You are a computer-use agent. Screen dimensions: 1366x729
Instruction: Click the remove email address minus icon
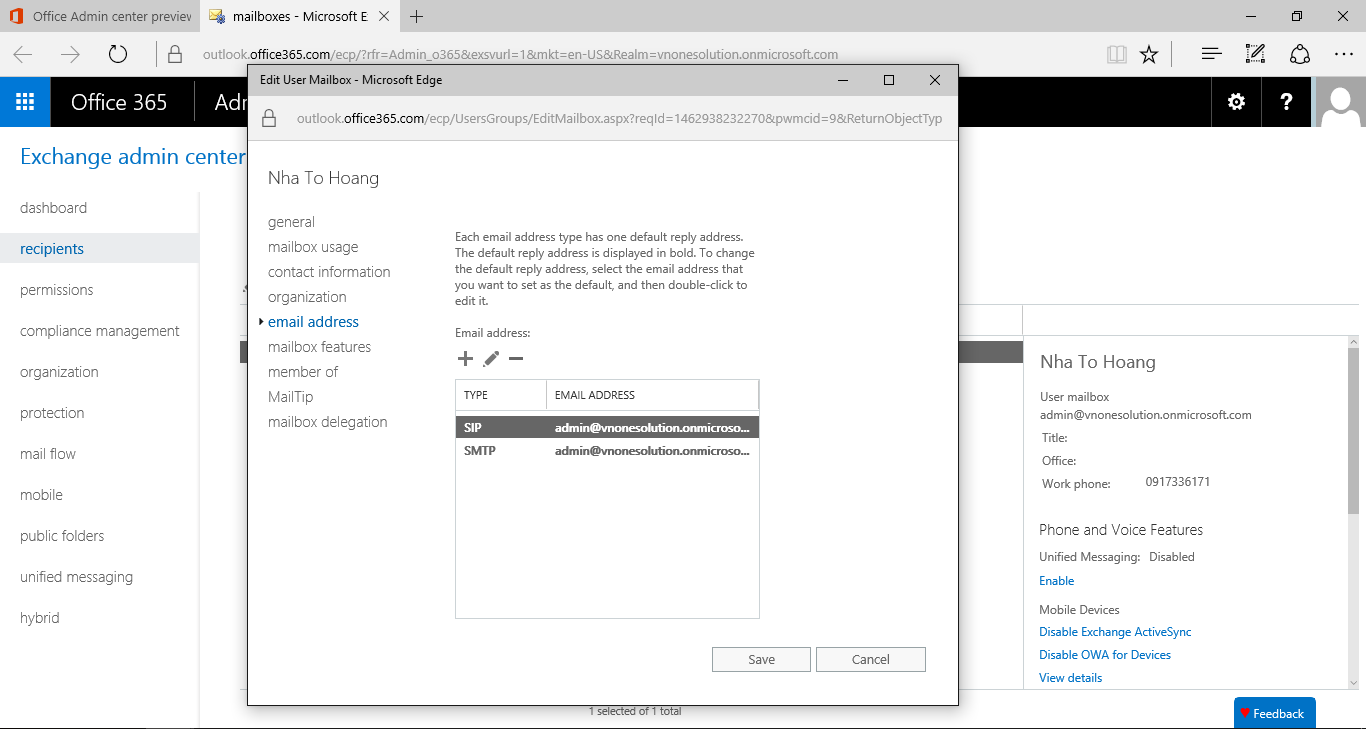(x=516, y=359)
